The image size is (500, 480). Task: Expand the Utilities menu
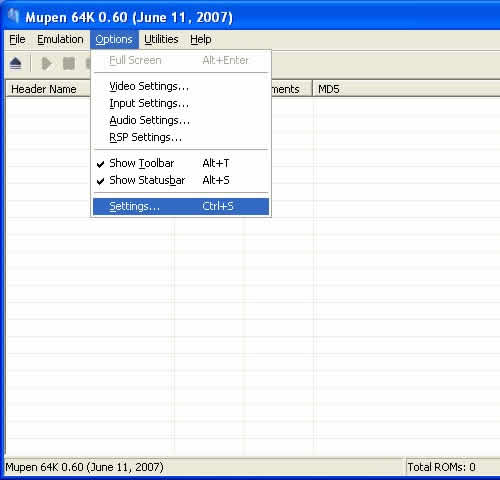[x=161, y=39]
